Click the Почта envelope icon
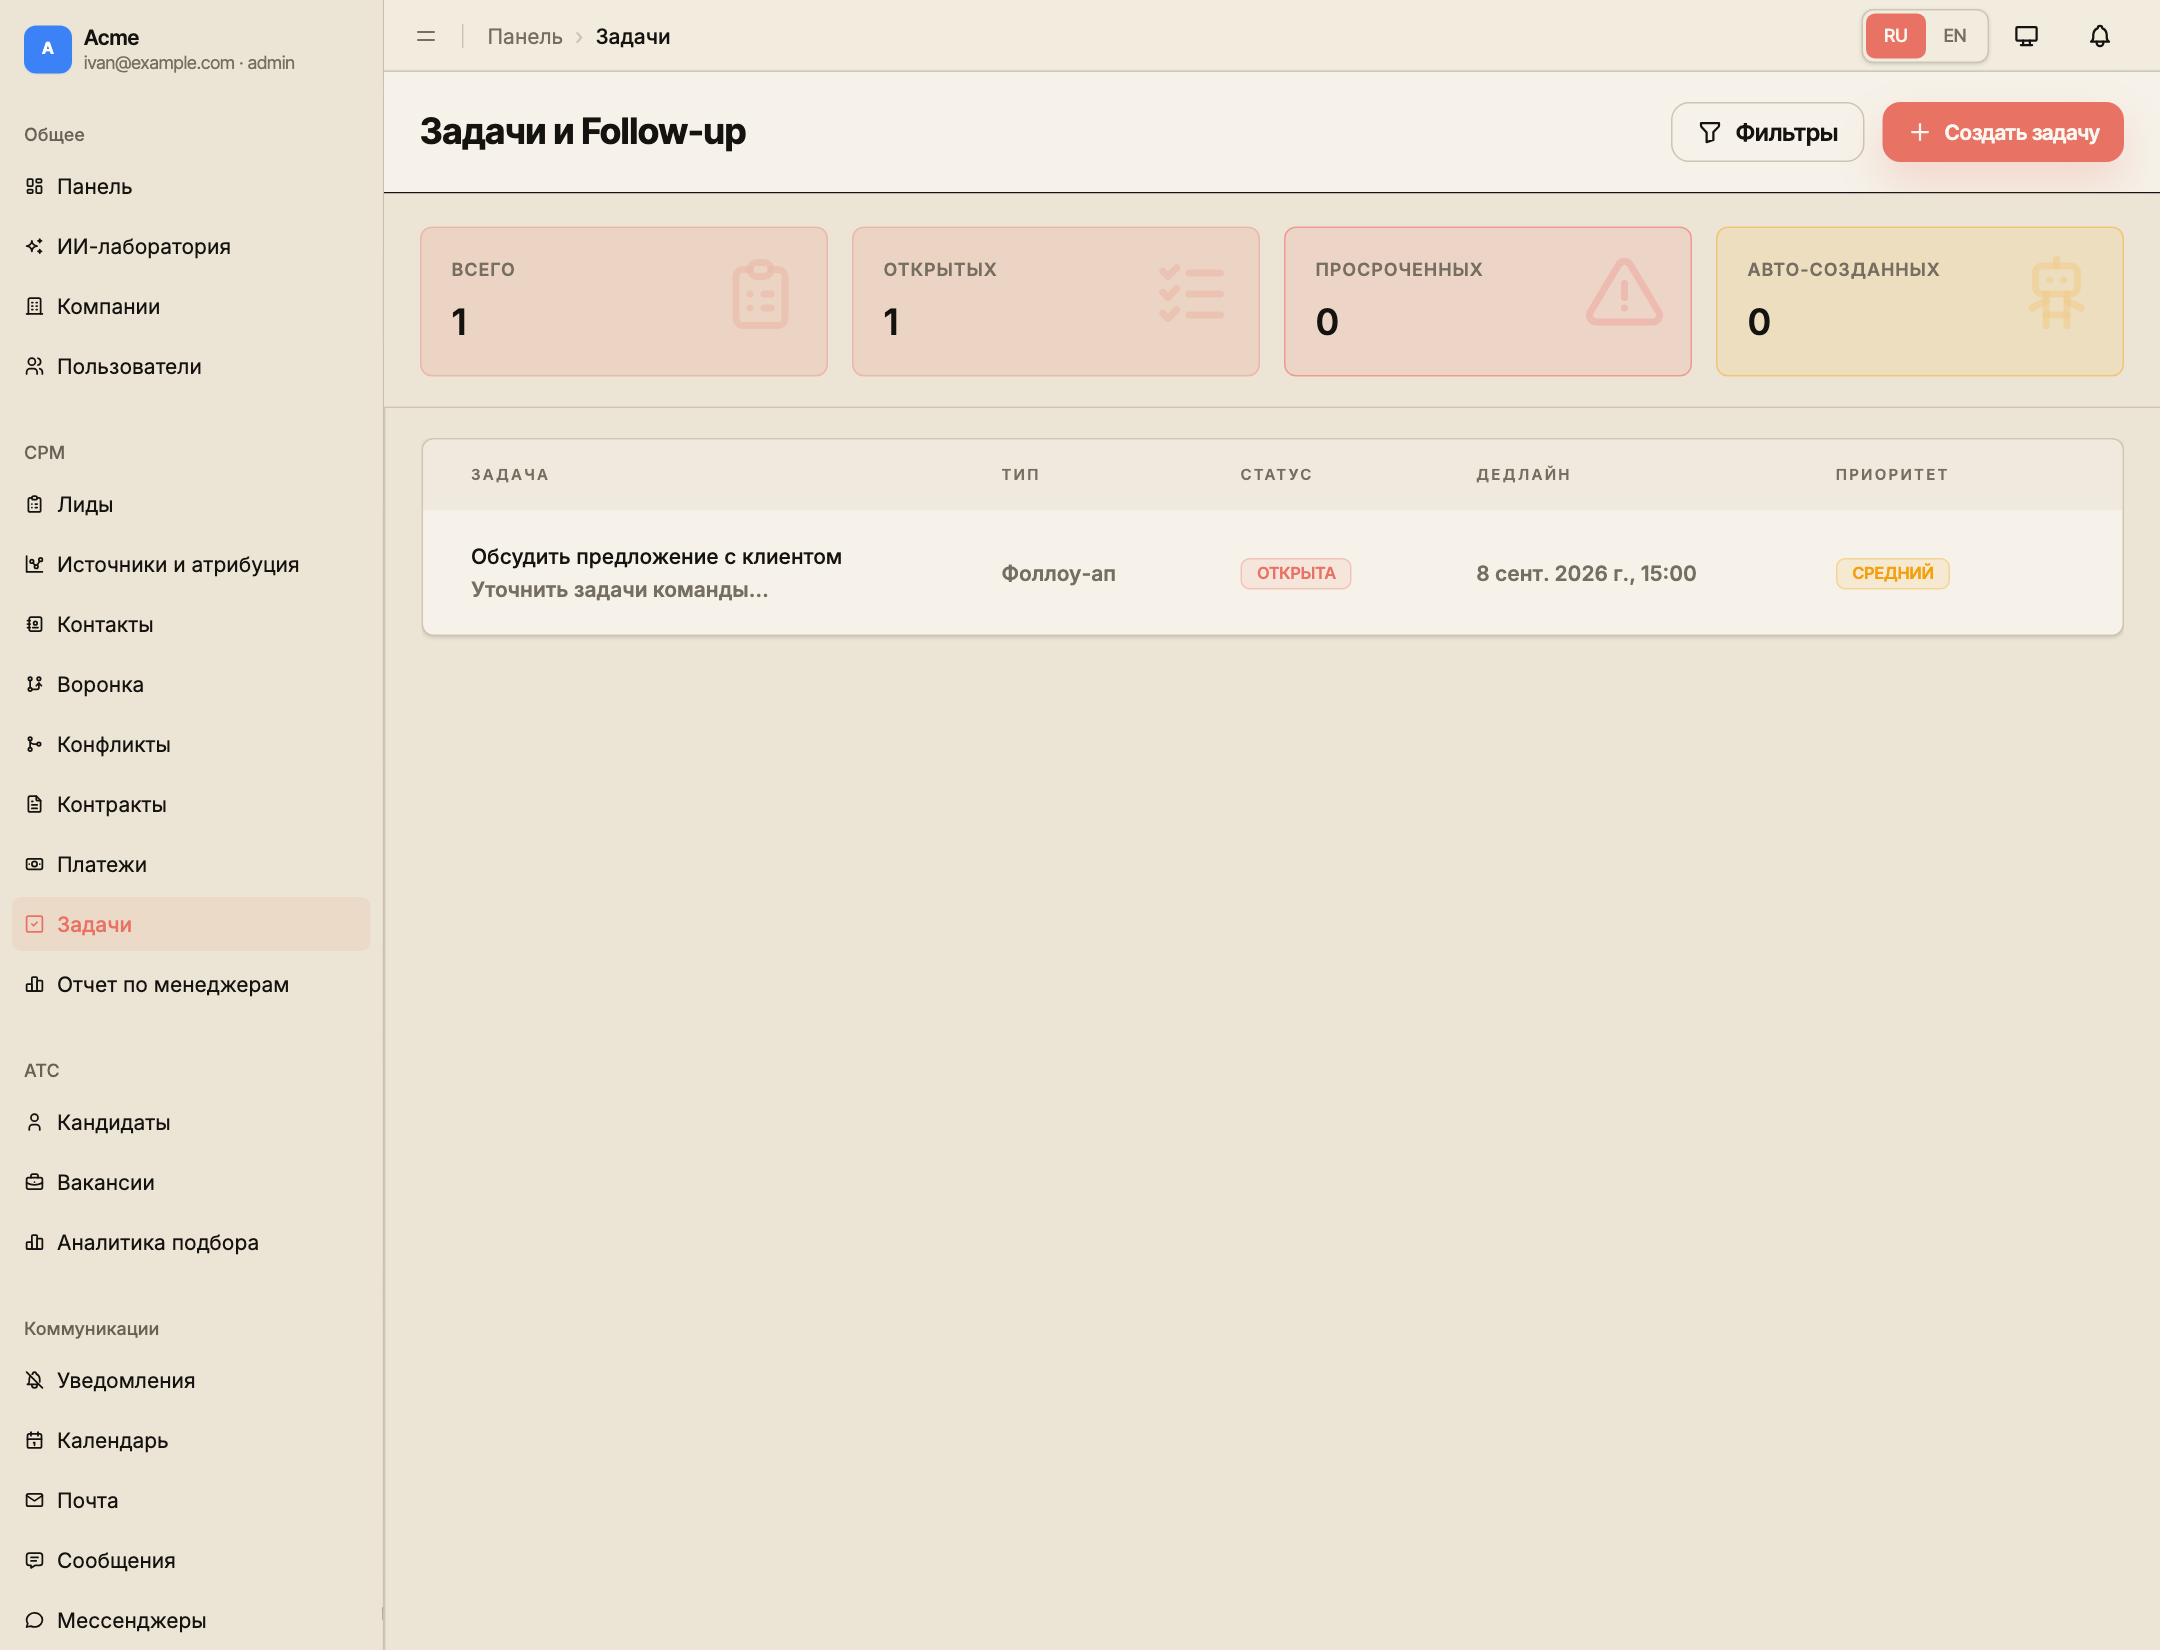Viewport: 2160px width, 1650px height. pyautogui.click(x=35, y=1500)
